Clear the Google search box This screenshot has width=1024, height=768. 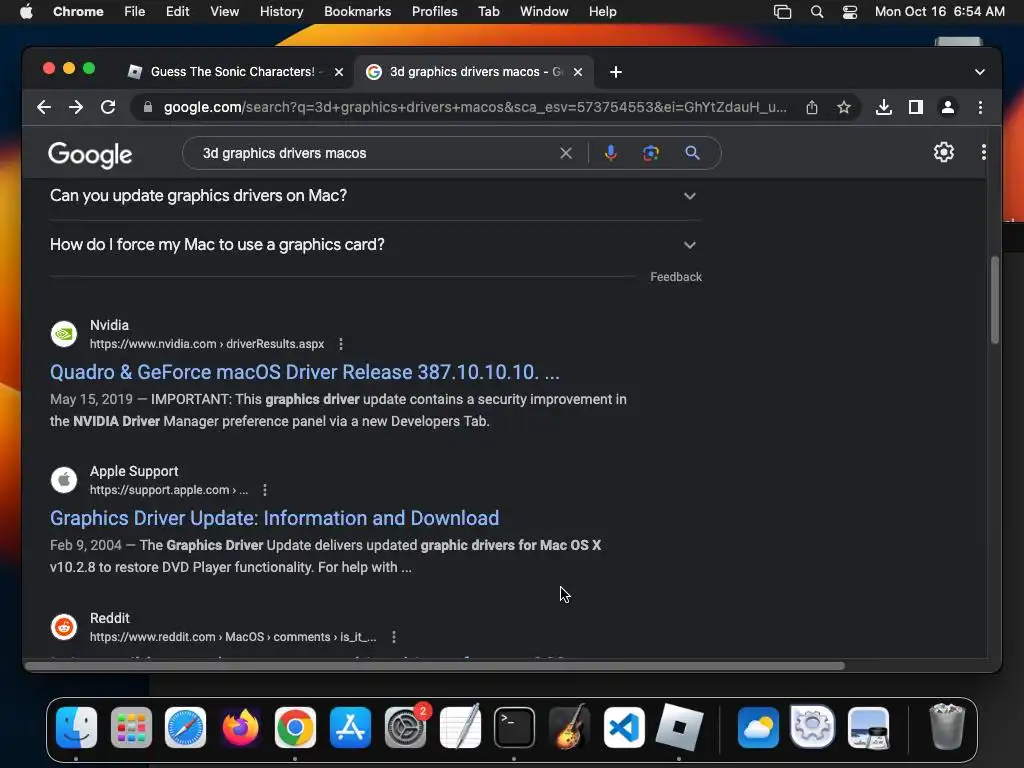click(566, 153)
